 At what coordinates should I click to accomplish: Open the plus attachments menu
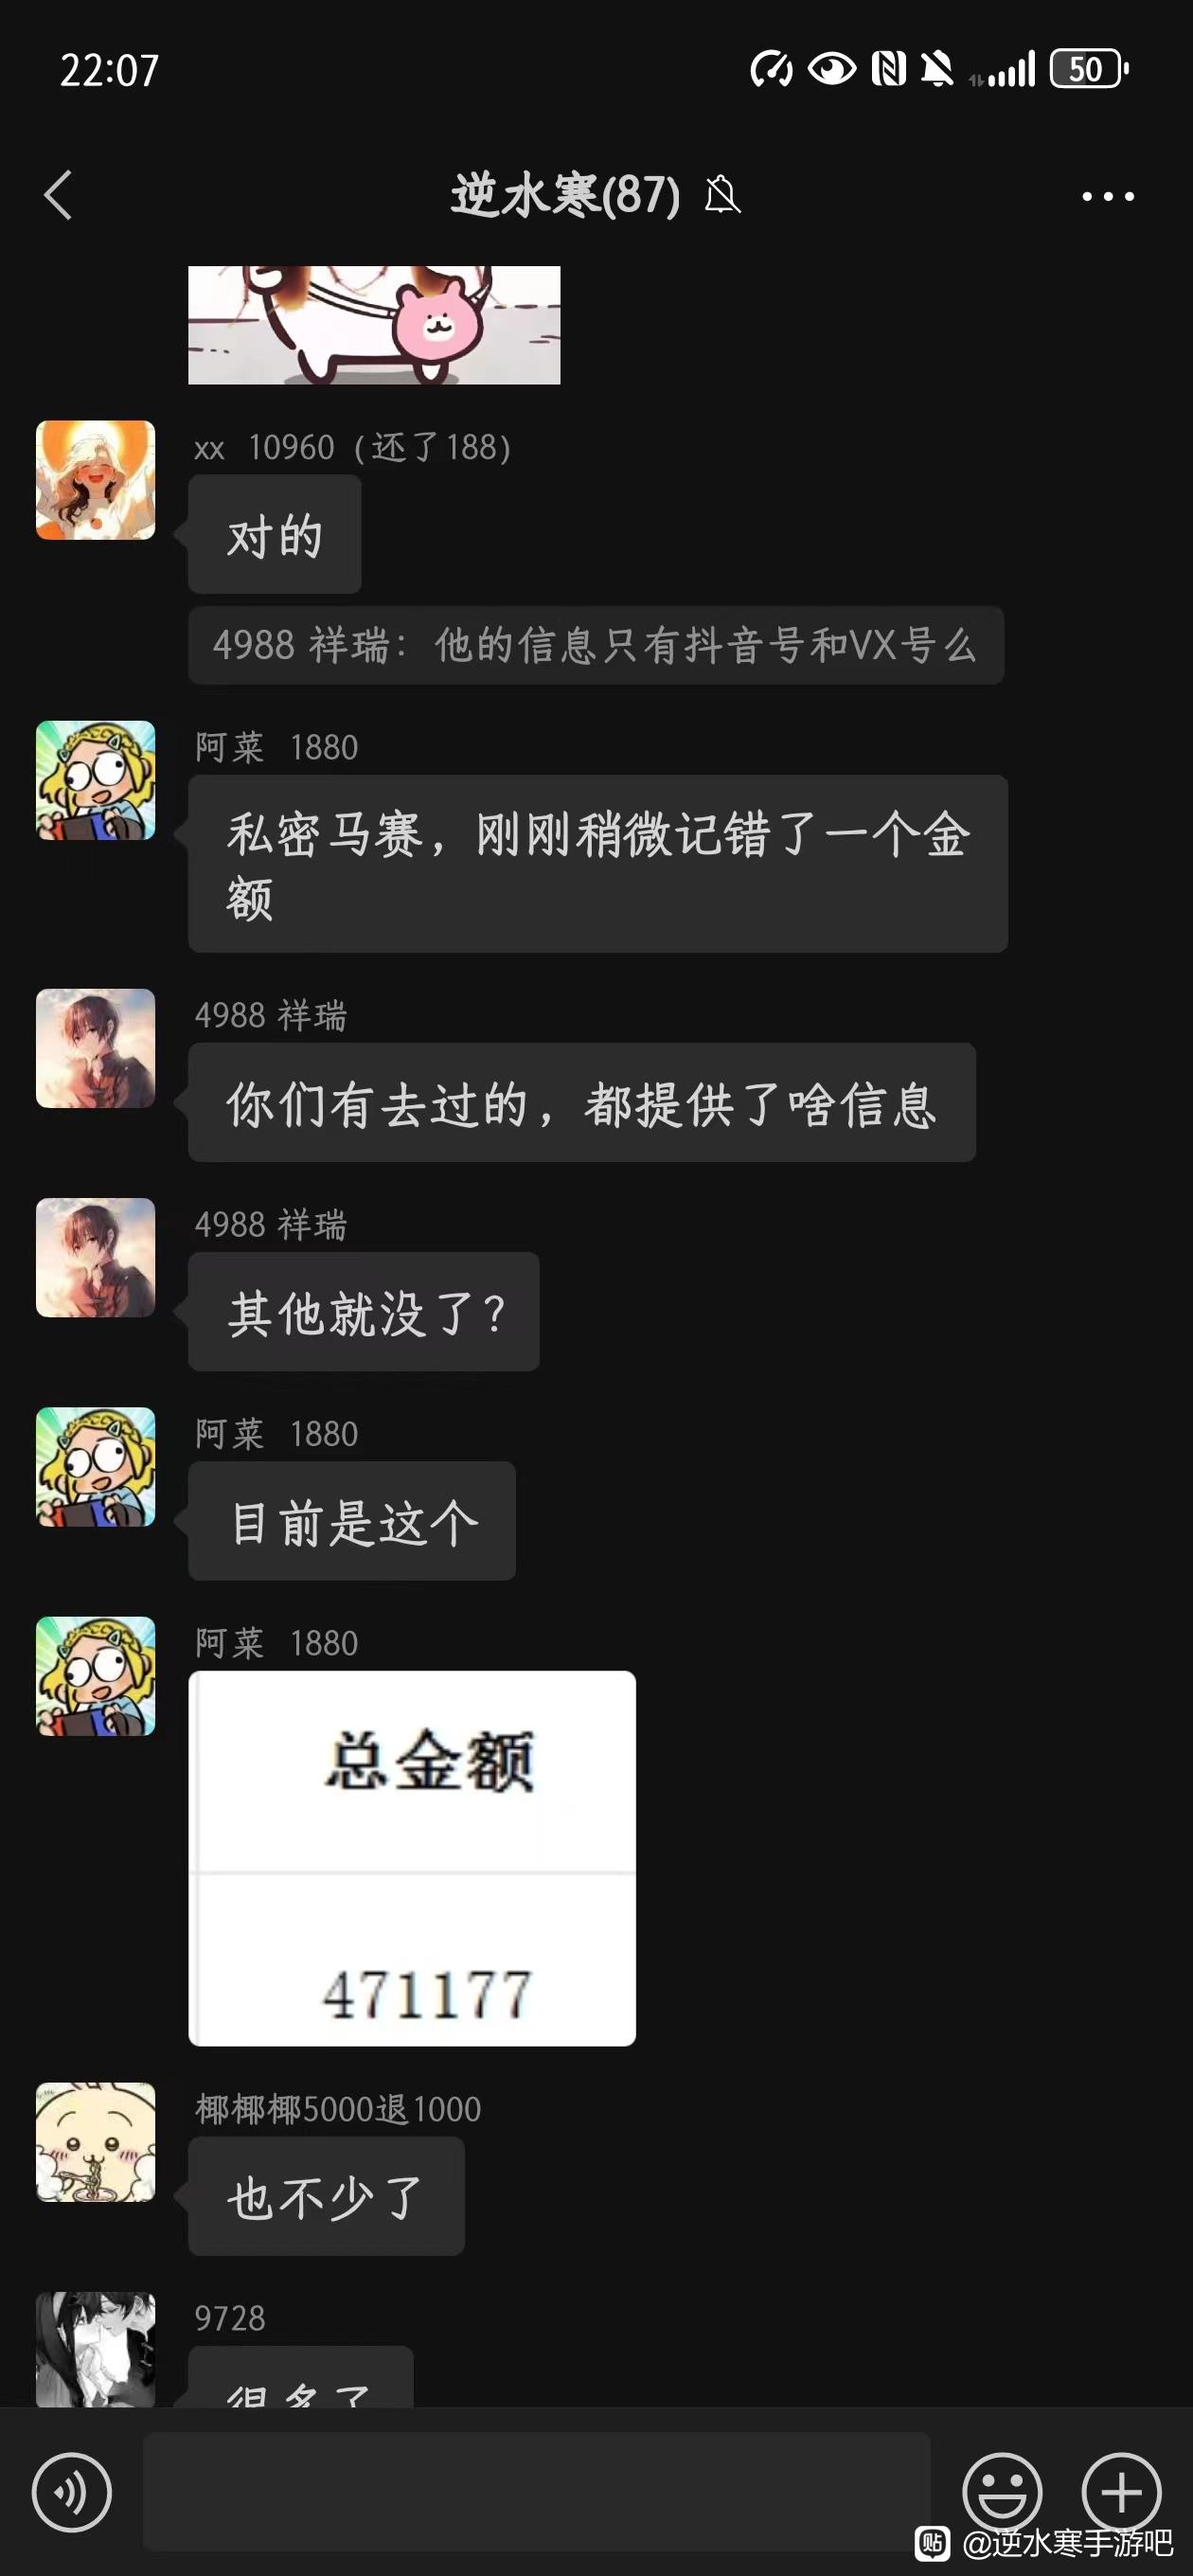(x=1121, y=2491)
